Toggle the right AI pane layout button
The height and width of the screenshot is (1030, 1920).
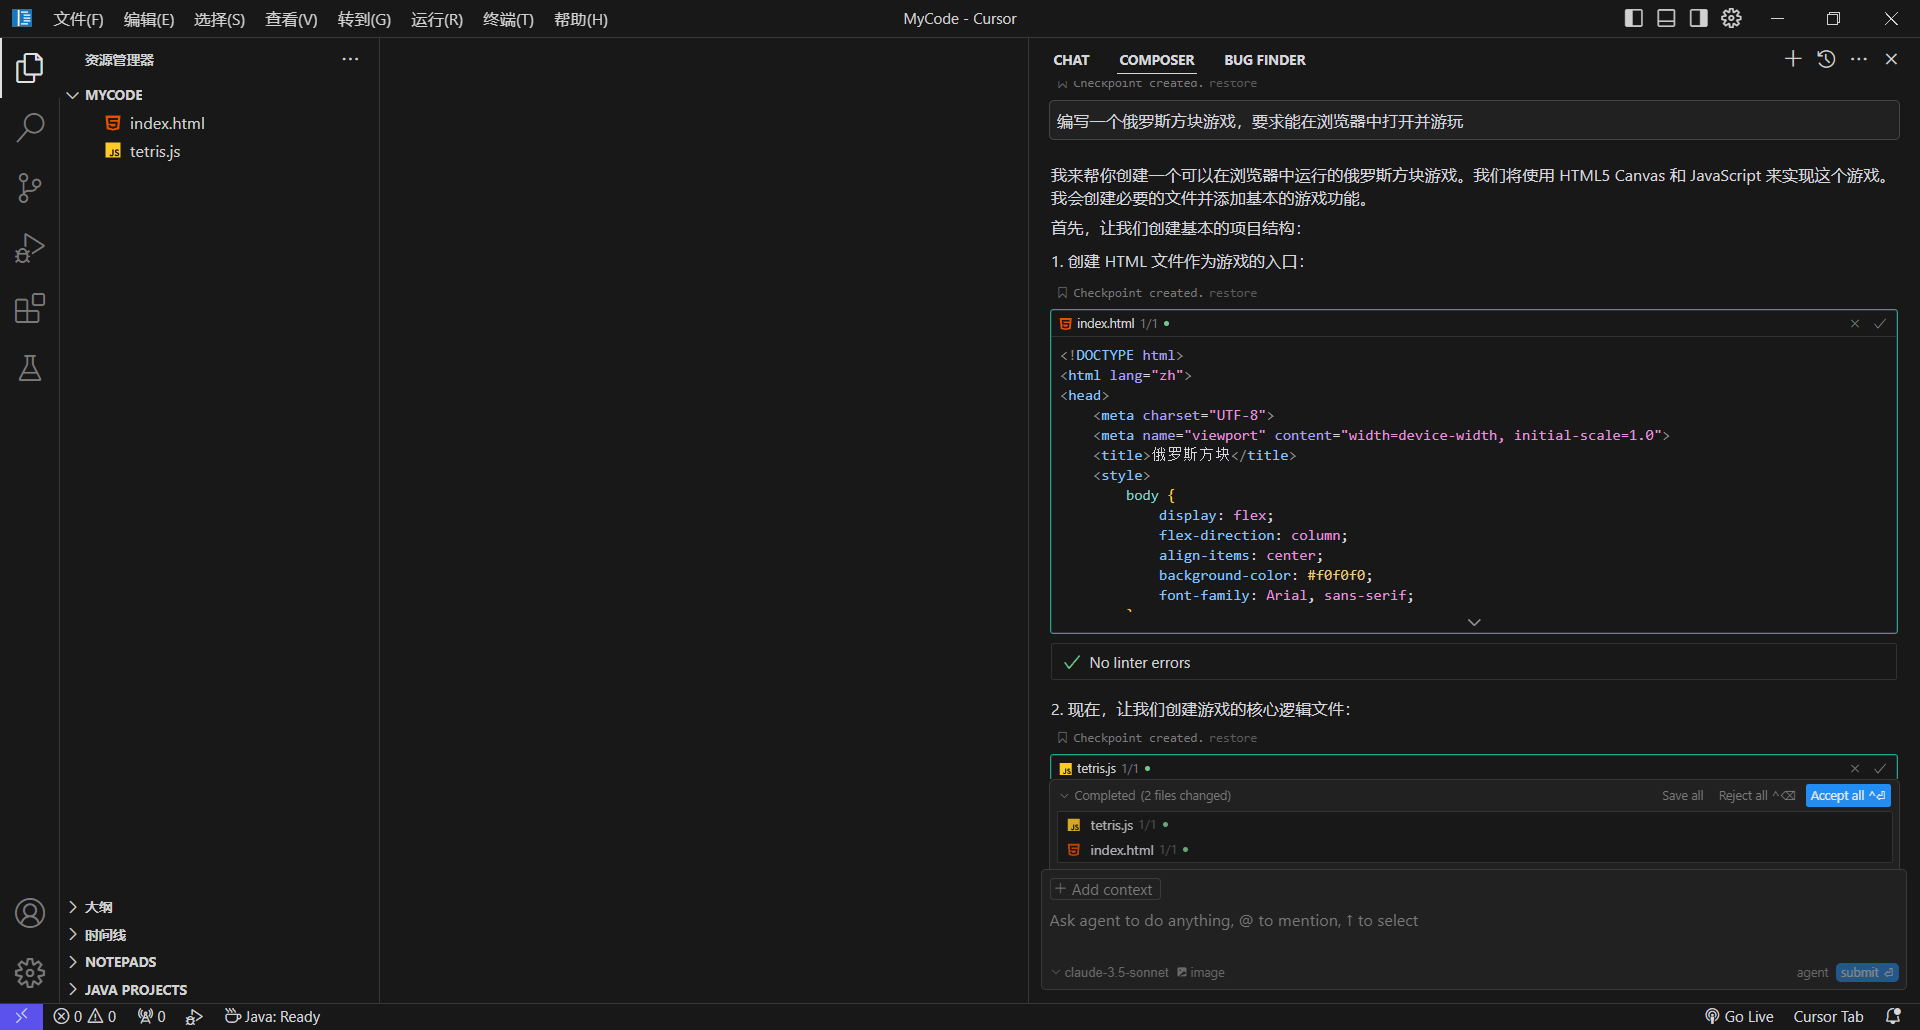tap(1698, 18)
